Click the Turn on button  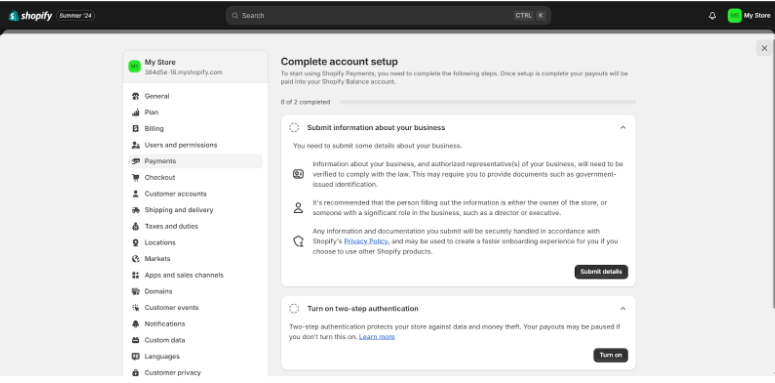tap(611, 355)
